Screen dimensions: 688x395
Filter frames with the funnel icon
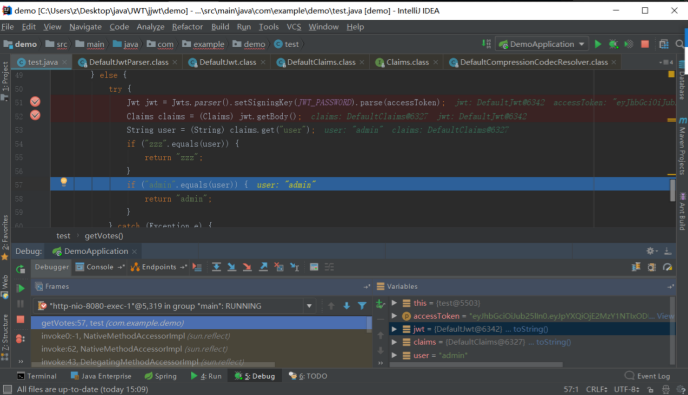click(x=362, y=306)
